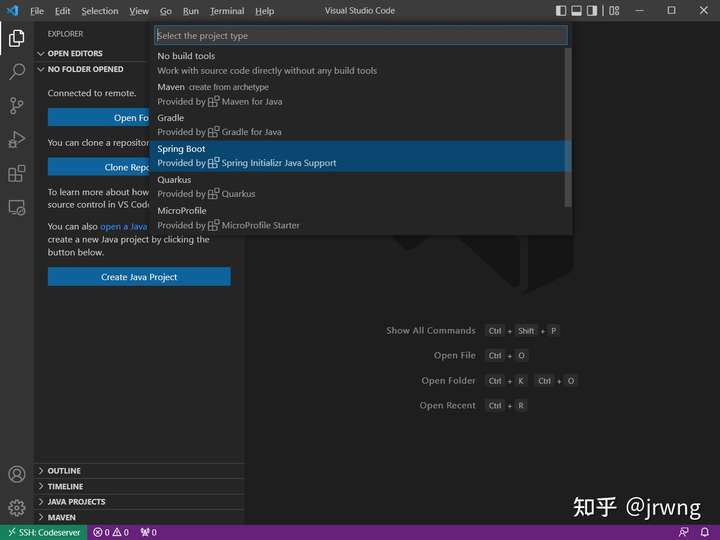Choose Maven create from archetype option
This screenshot has height=540, width=720.
point(358,94)
